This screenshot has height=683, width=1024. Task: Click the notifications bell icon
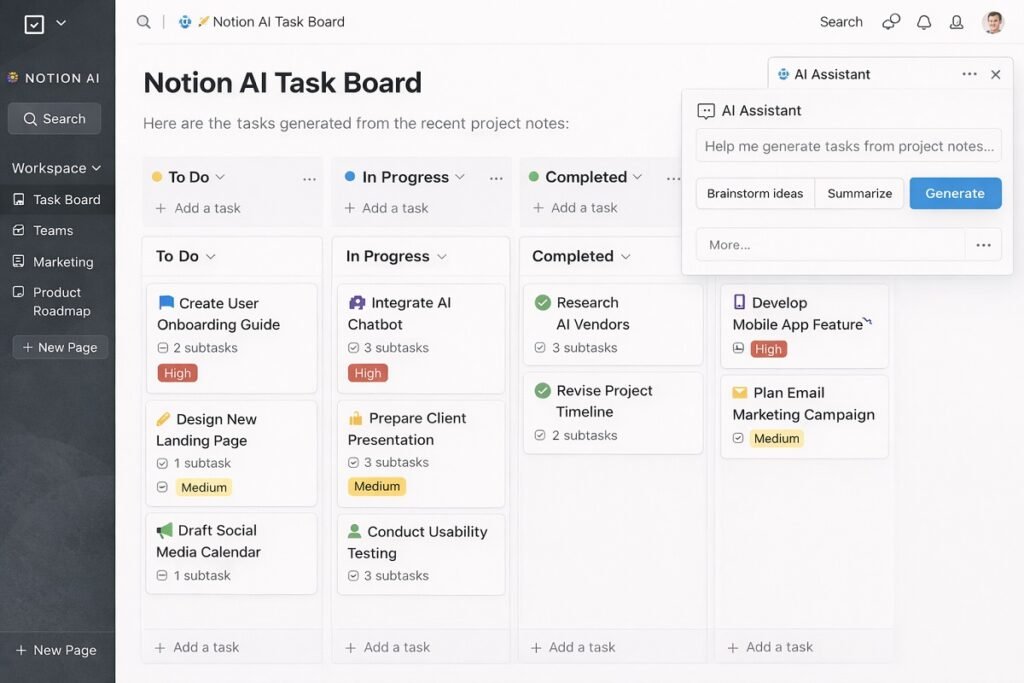point(923,21)
